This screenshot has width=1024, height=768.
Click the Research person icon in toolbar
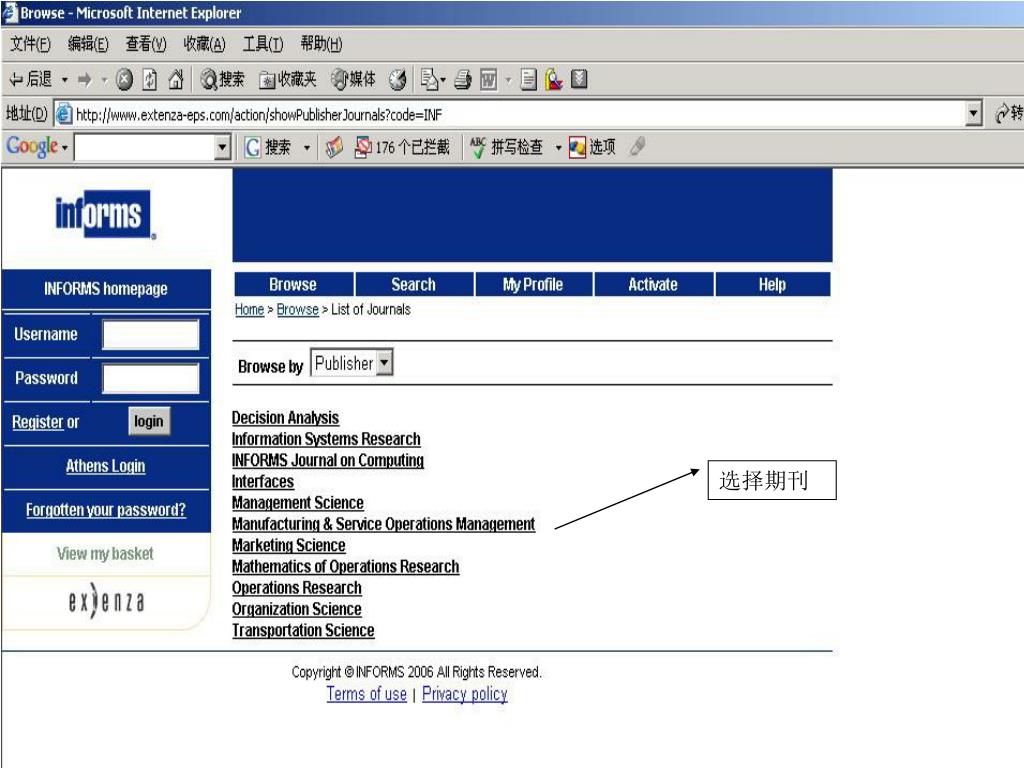coord(554,80)
